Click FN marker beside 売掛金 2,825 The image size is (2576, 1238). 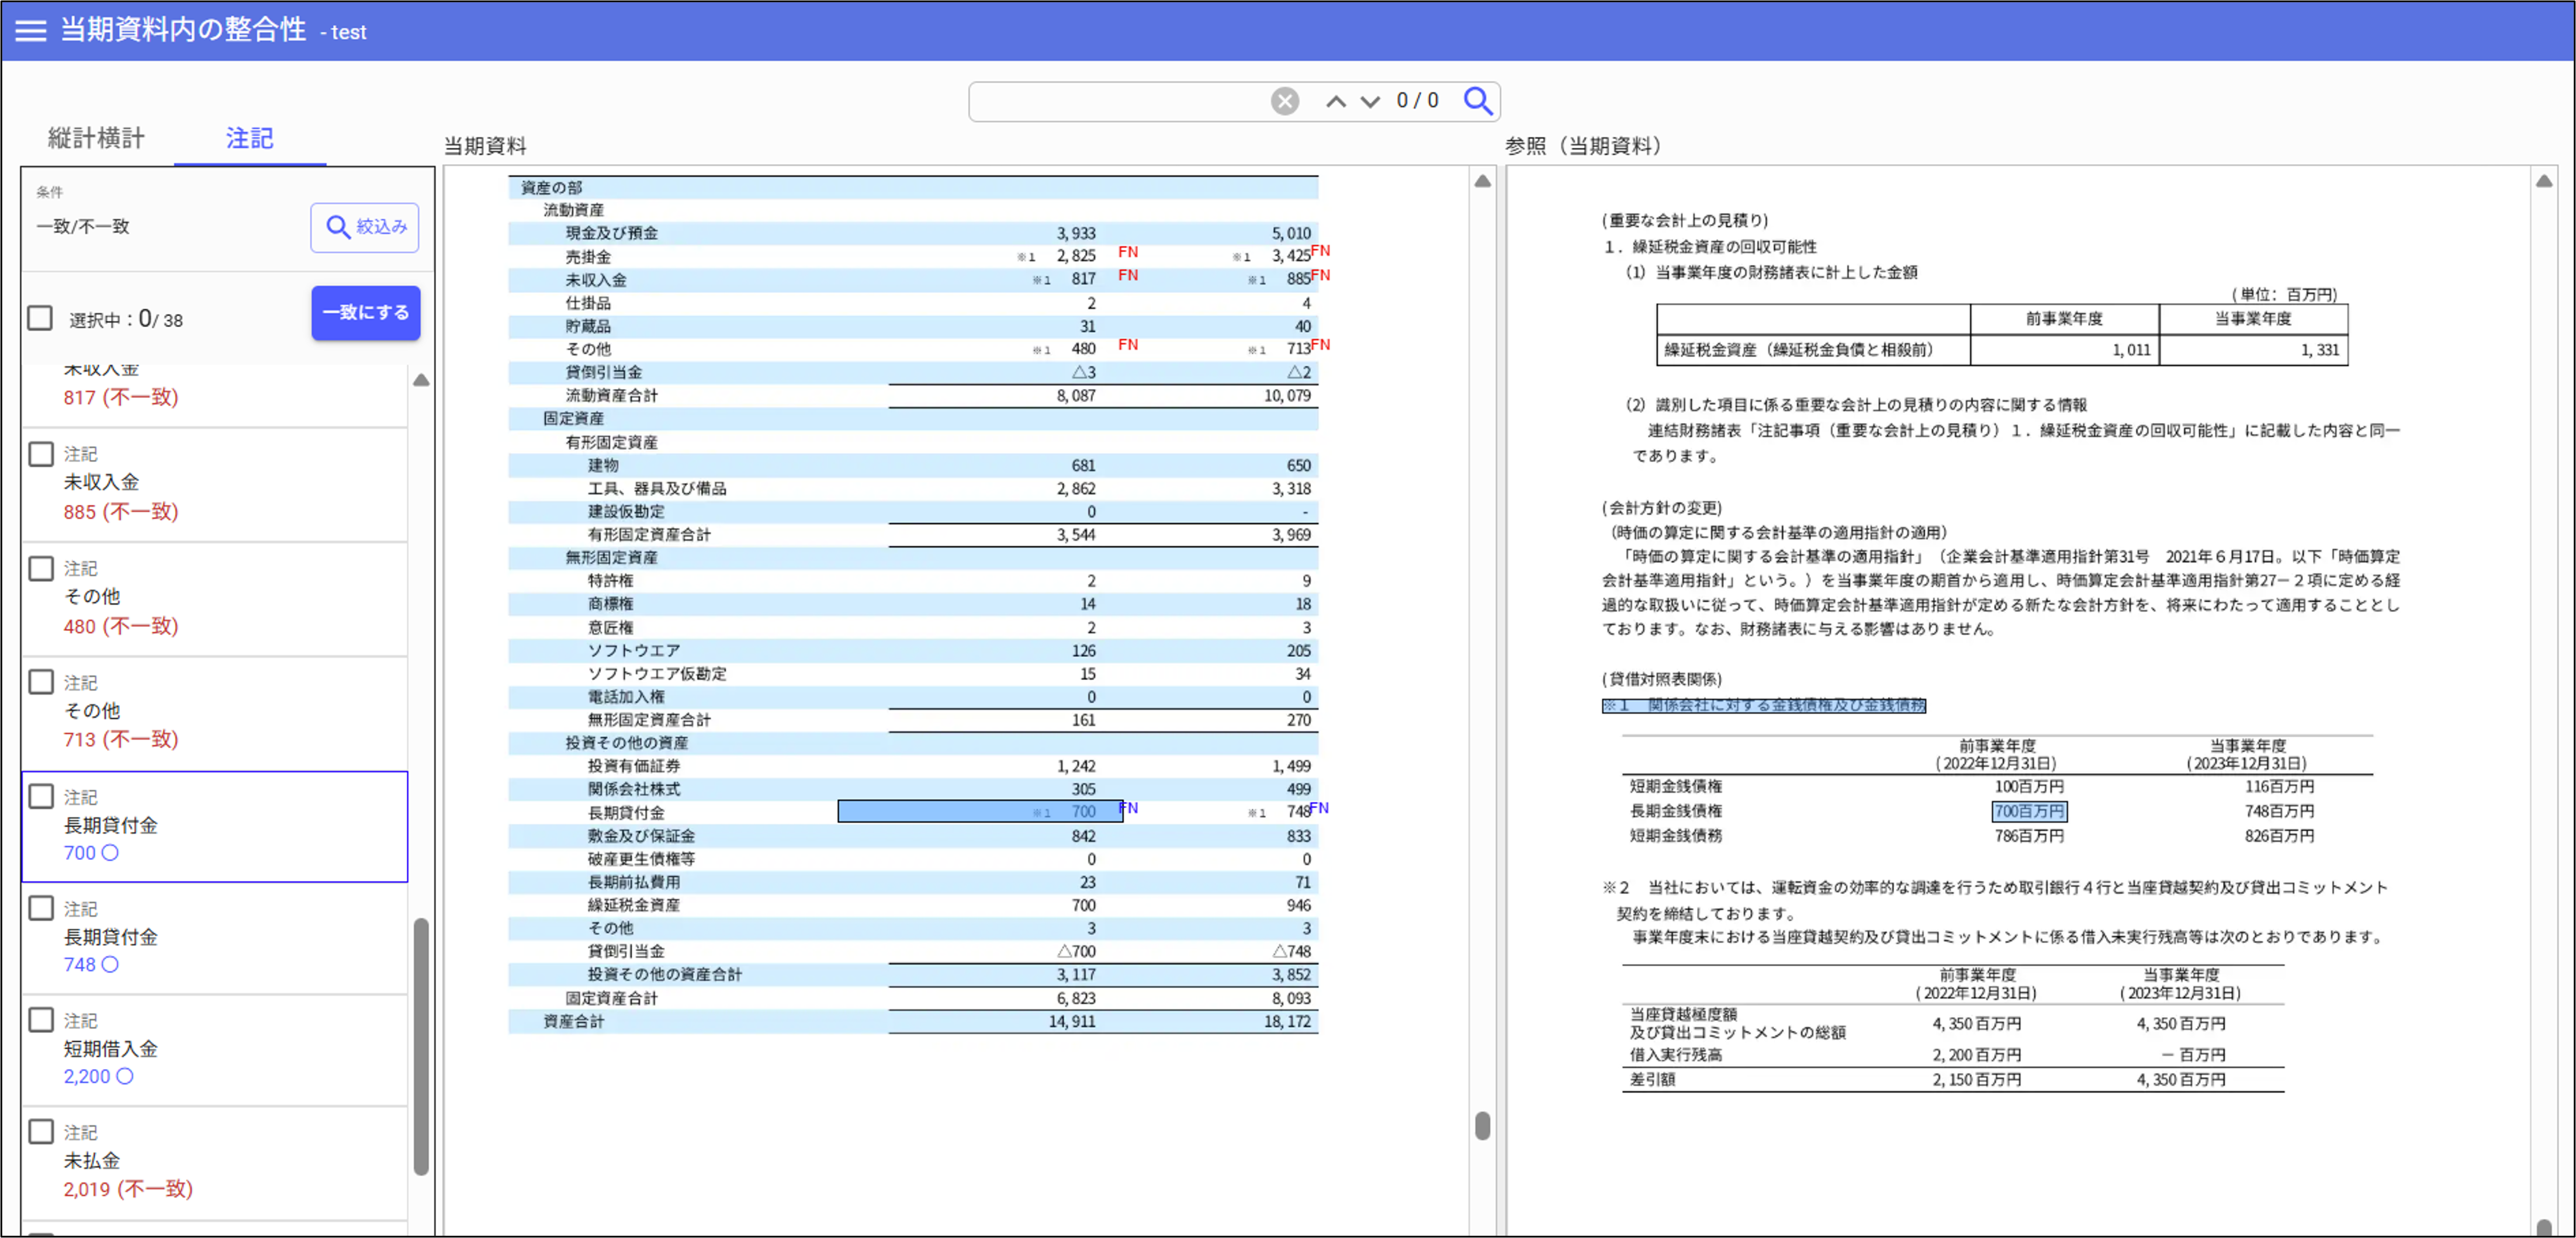tap(1127, 252)
